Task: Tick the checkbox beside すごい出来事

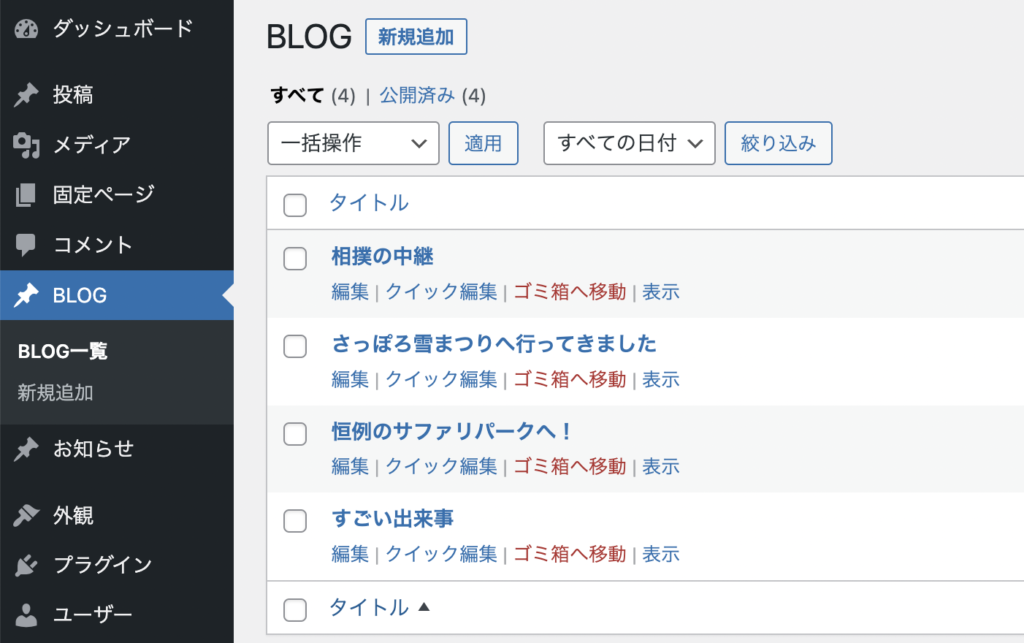Action: tap(295, 521)
